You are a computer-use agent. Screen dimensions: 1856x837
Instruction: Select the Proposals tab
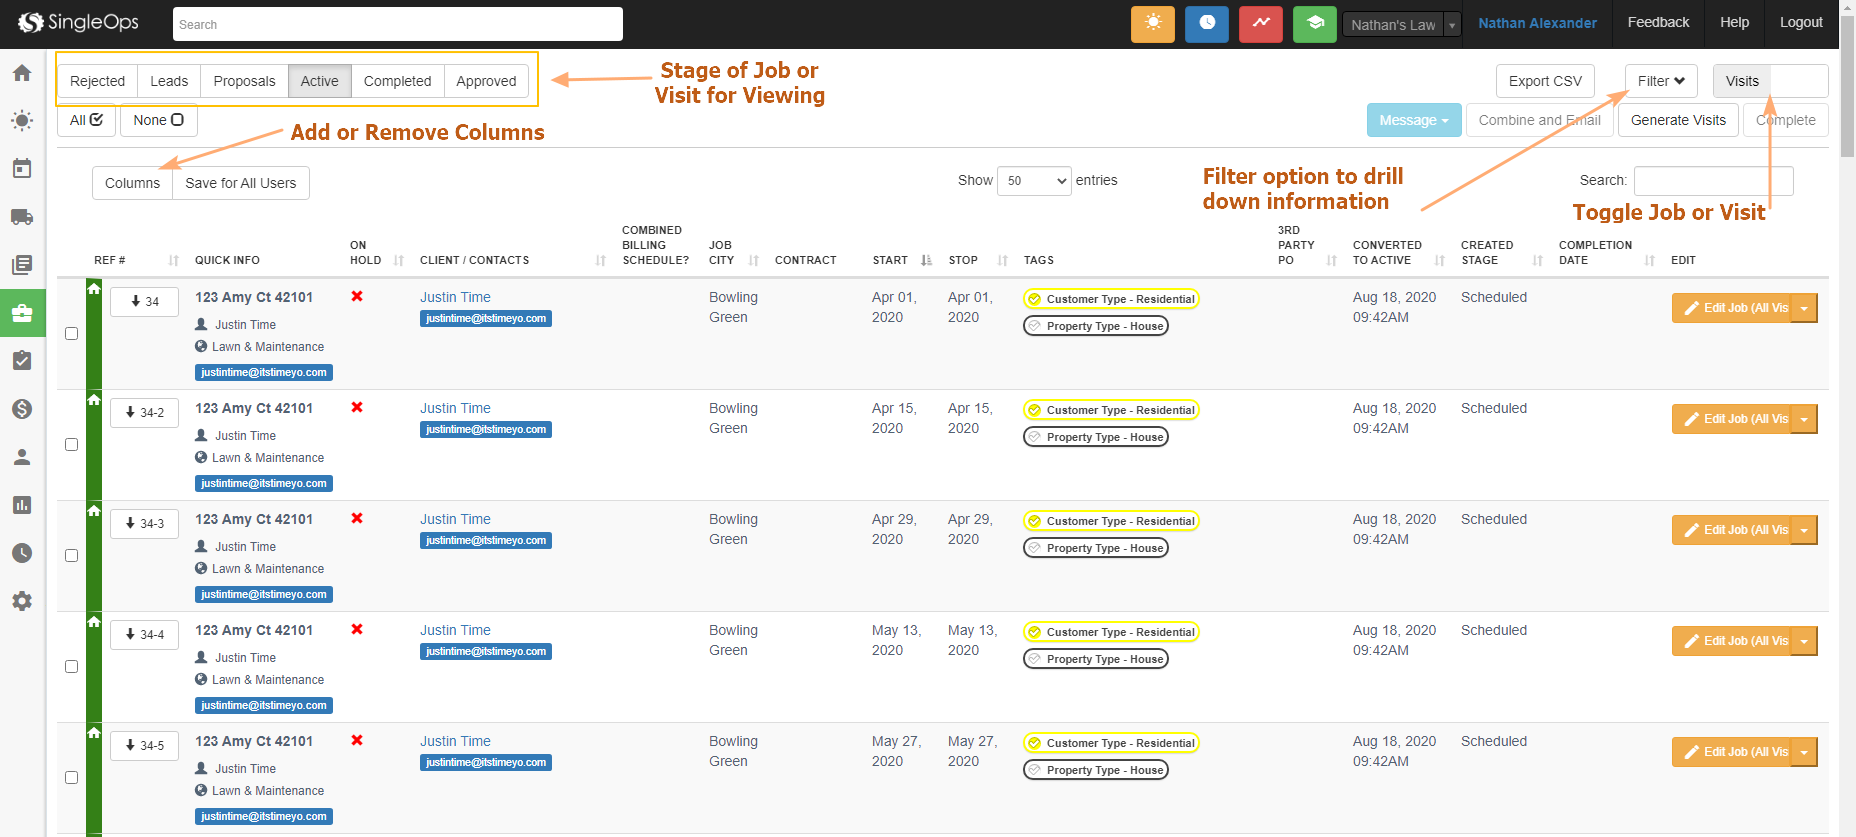(x=244, y=81)
